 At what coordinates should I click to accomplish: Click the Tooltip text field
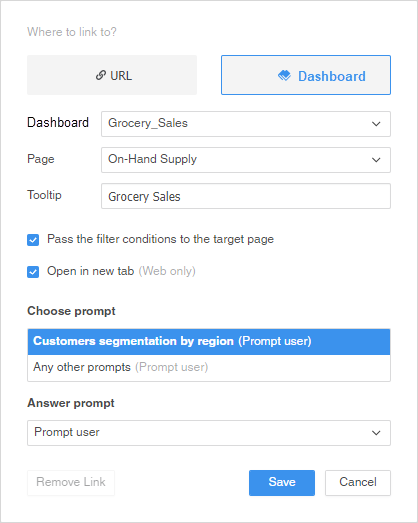point(246,196)
